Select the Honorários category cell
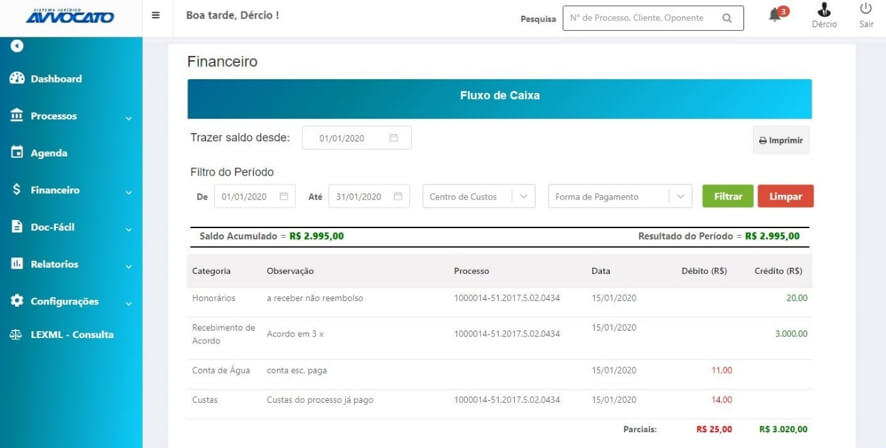The image size is (886, 448). 214,298
